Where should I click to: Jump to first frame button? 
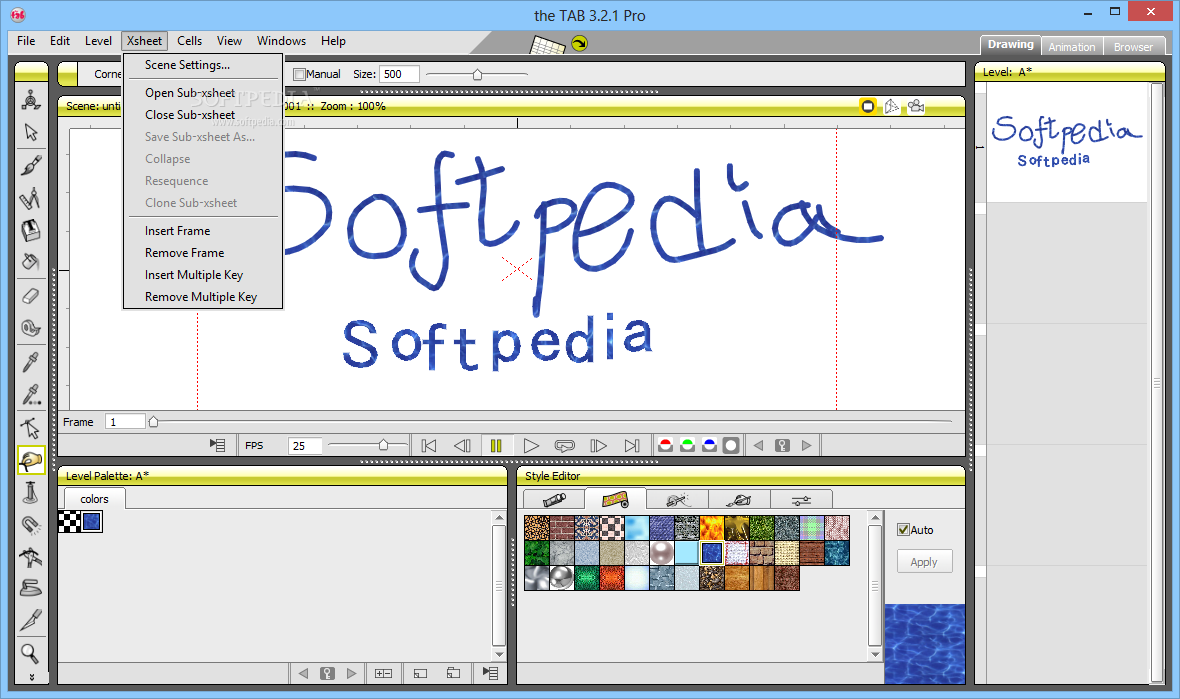tap(429, 445)
